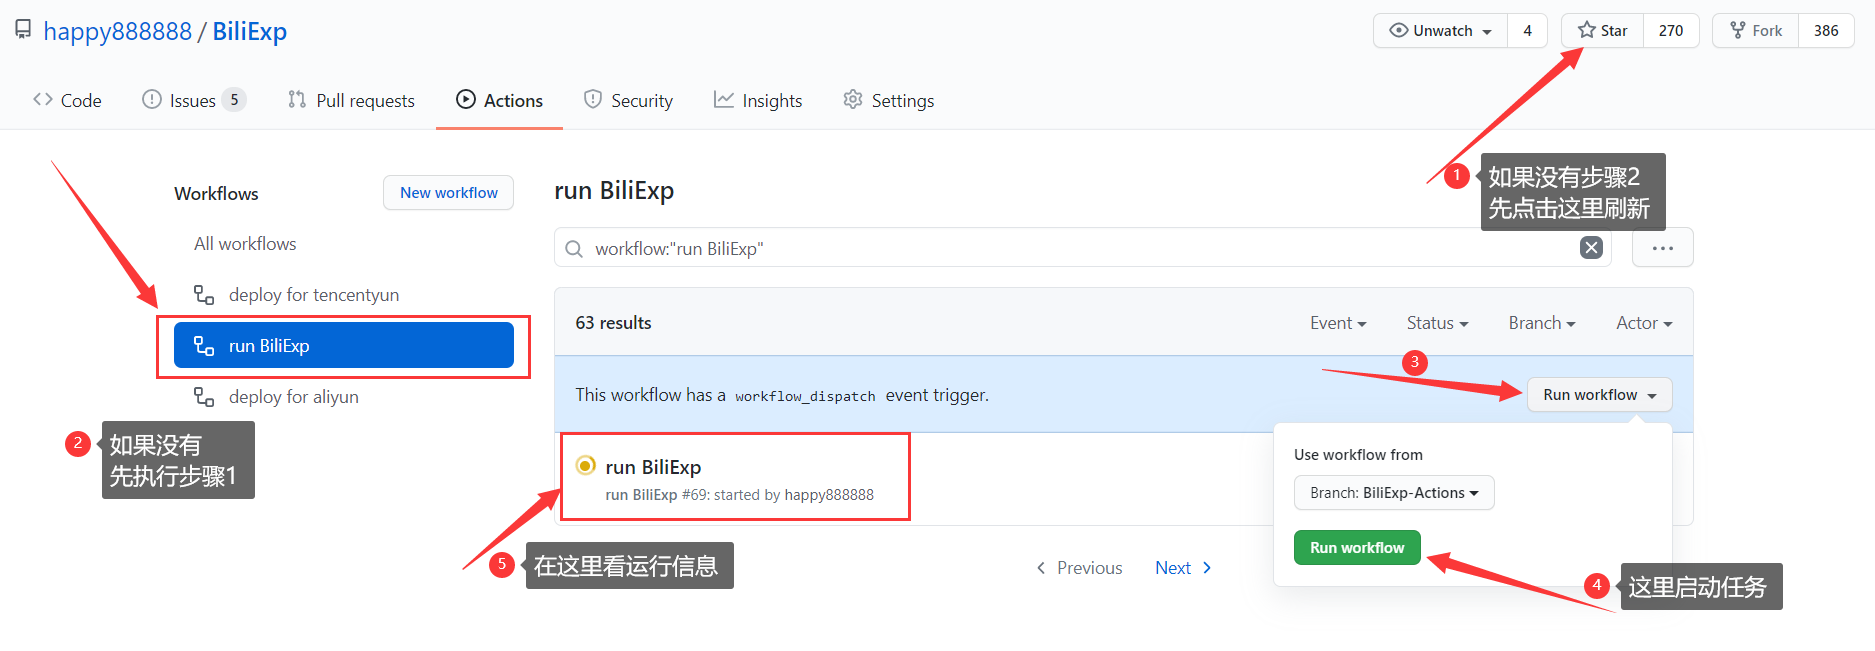Click the stargazers count 270
This screenshot has height=651, width=1875.
pyautogui.click(x=1671, y=31)
